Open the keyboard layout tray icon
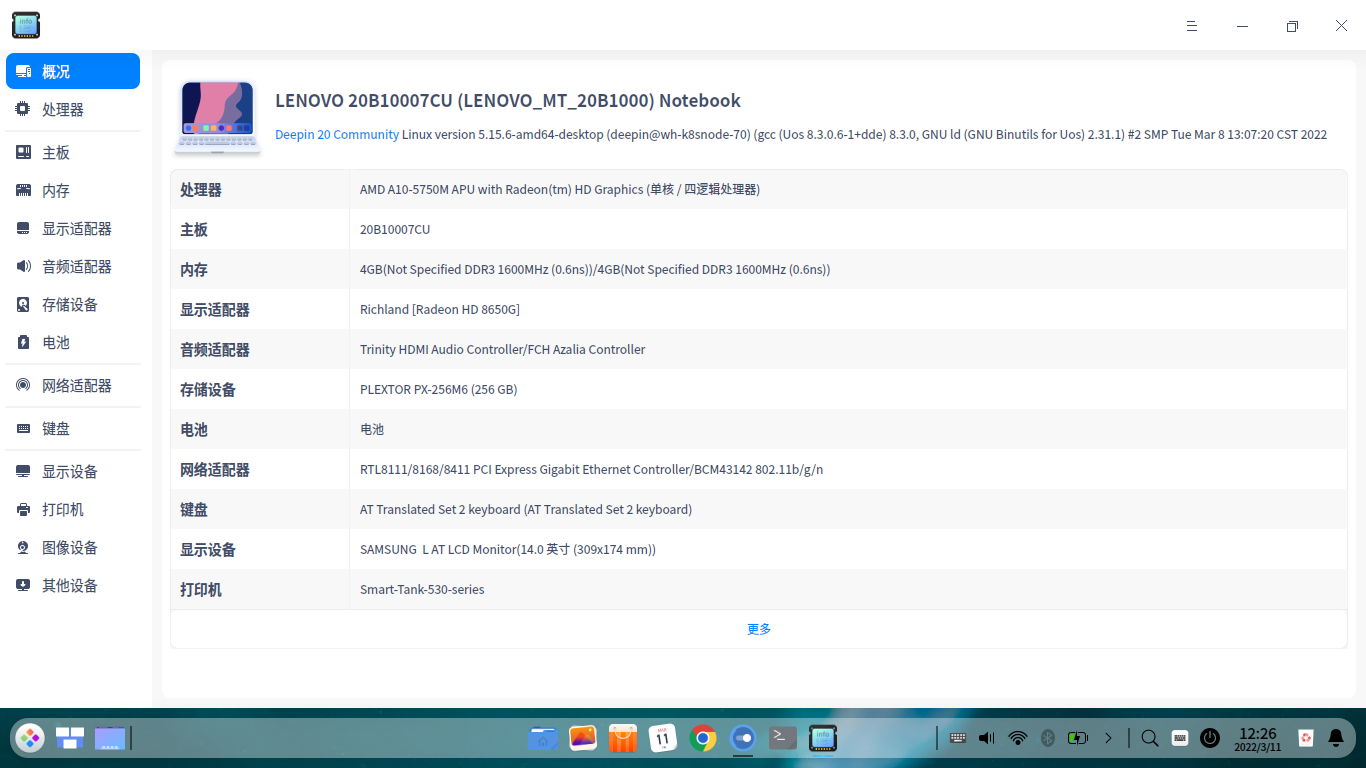 coord(958,738)
